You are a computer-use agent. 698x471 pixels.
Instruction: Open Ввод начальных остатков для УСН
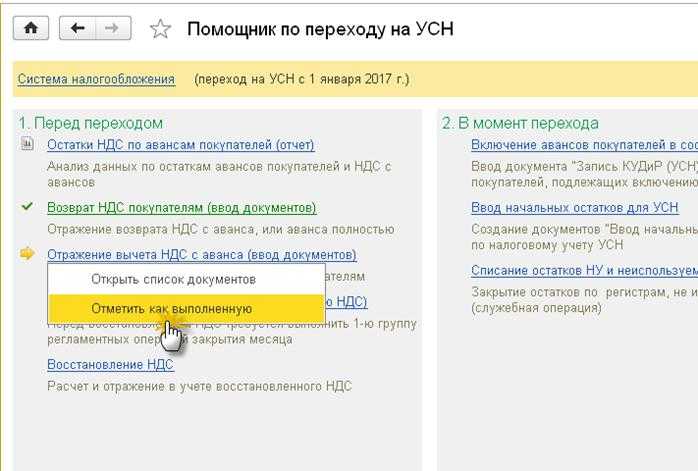click(575, 207)
